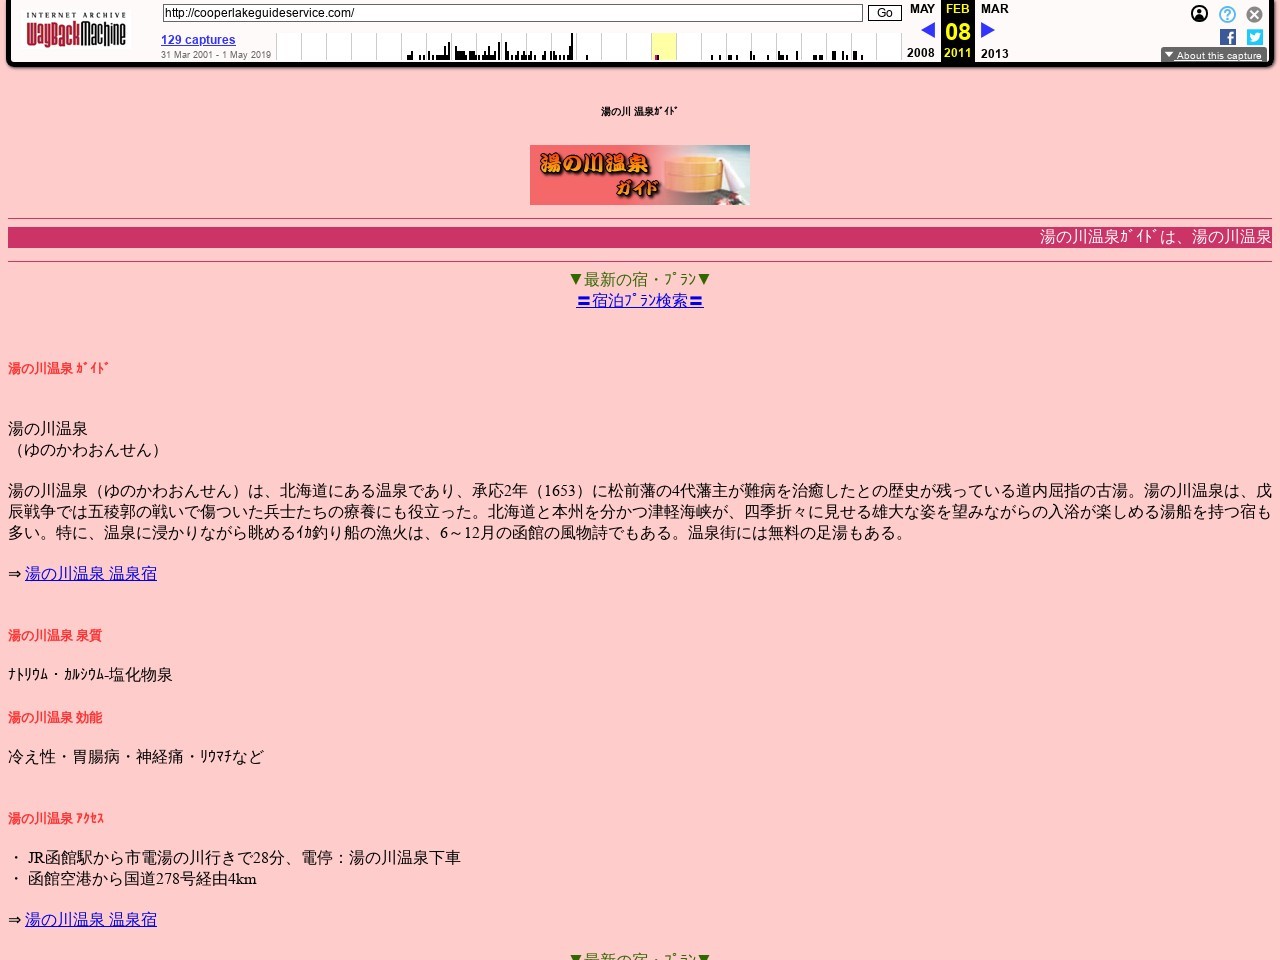This screenshot has width=1280, height=960.
Task: Switch timeline to the MAY capture month
Action: click(921, 8)
